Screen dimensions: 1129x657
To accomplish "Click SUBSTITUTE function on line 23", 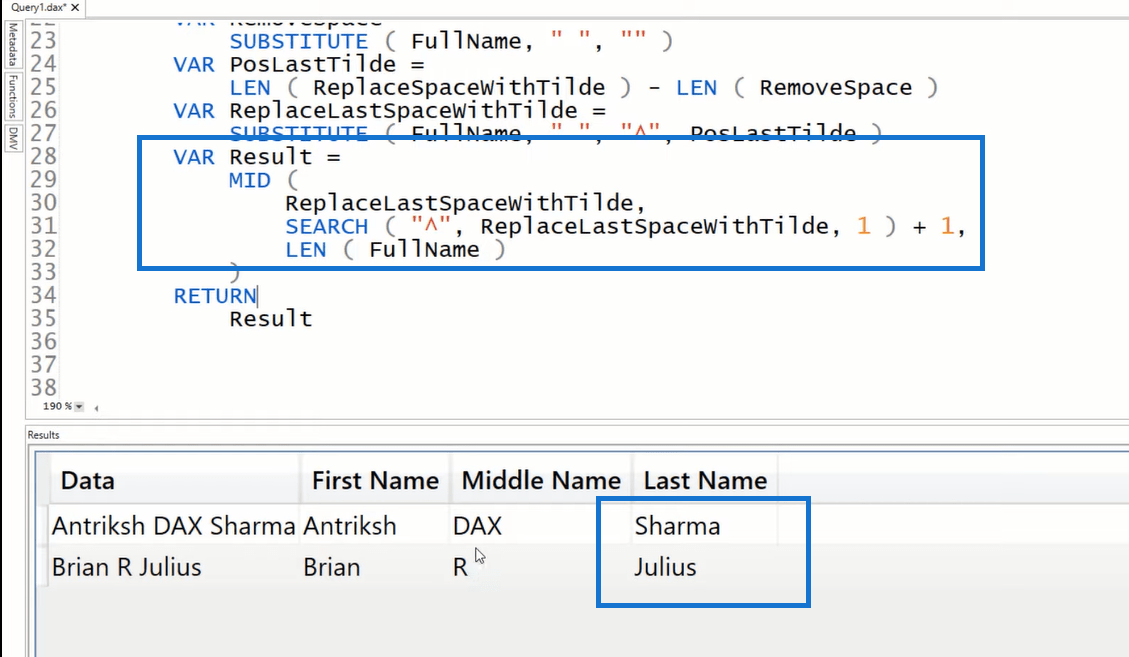I will point(299,42).
